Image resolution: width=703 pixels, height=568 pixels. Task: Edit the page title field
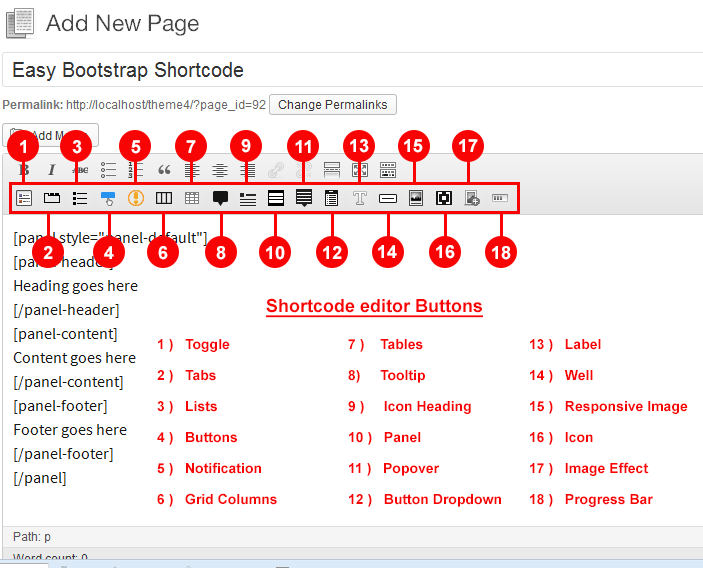click(352, 70)
